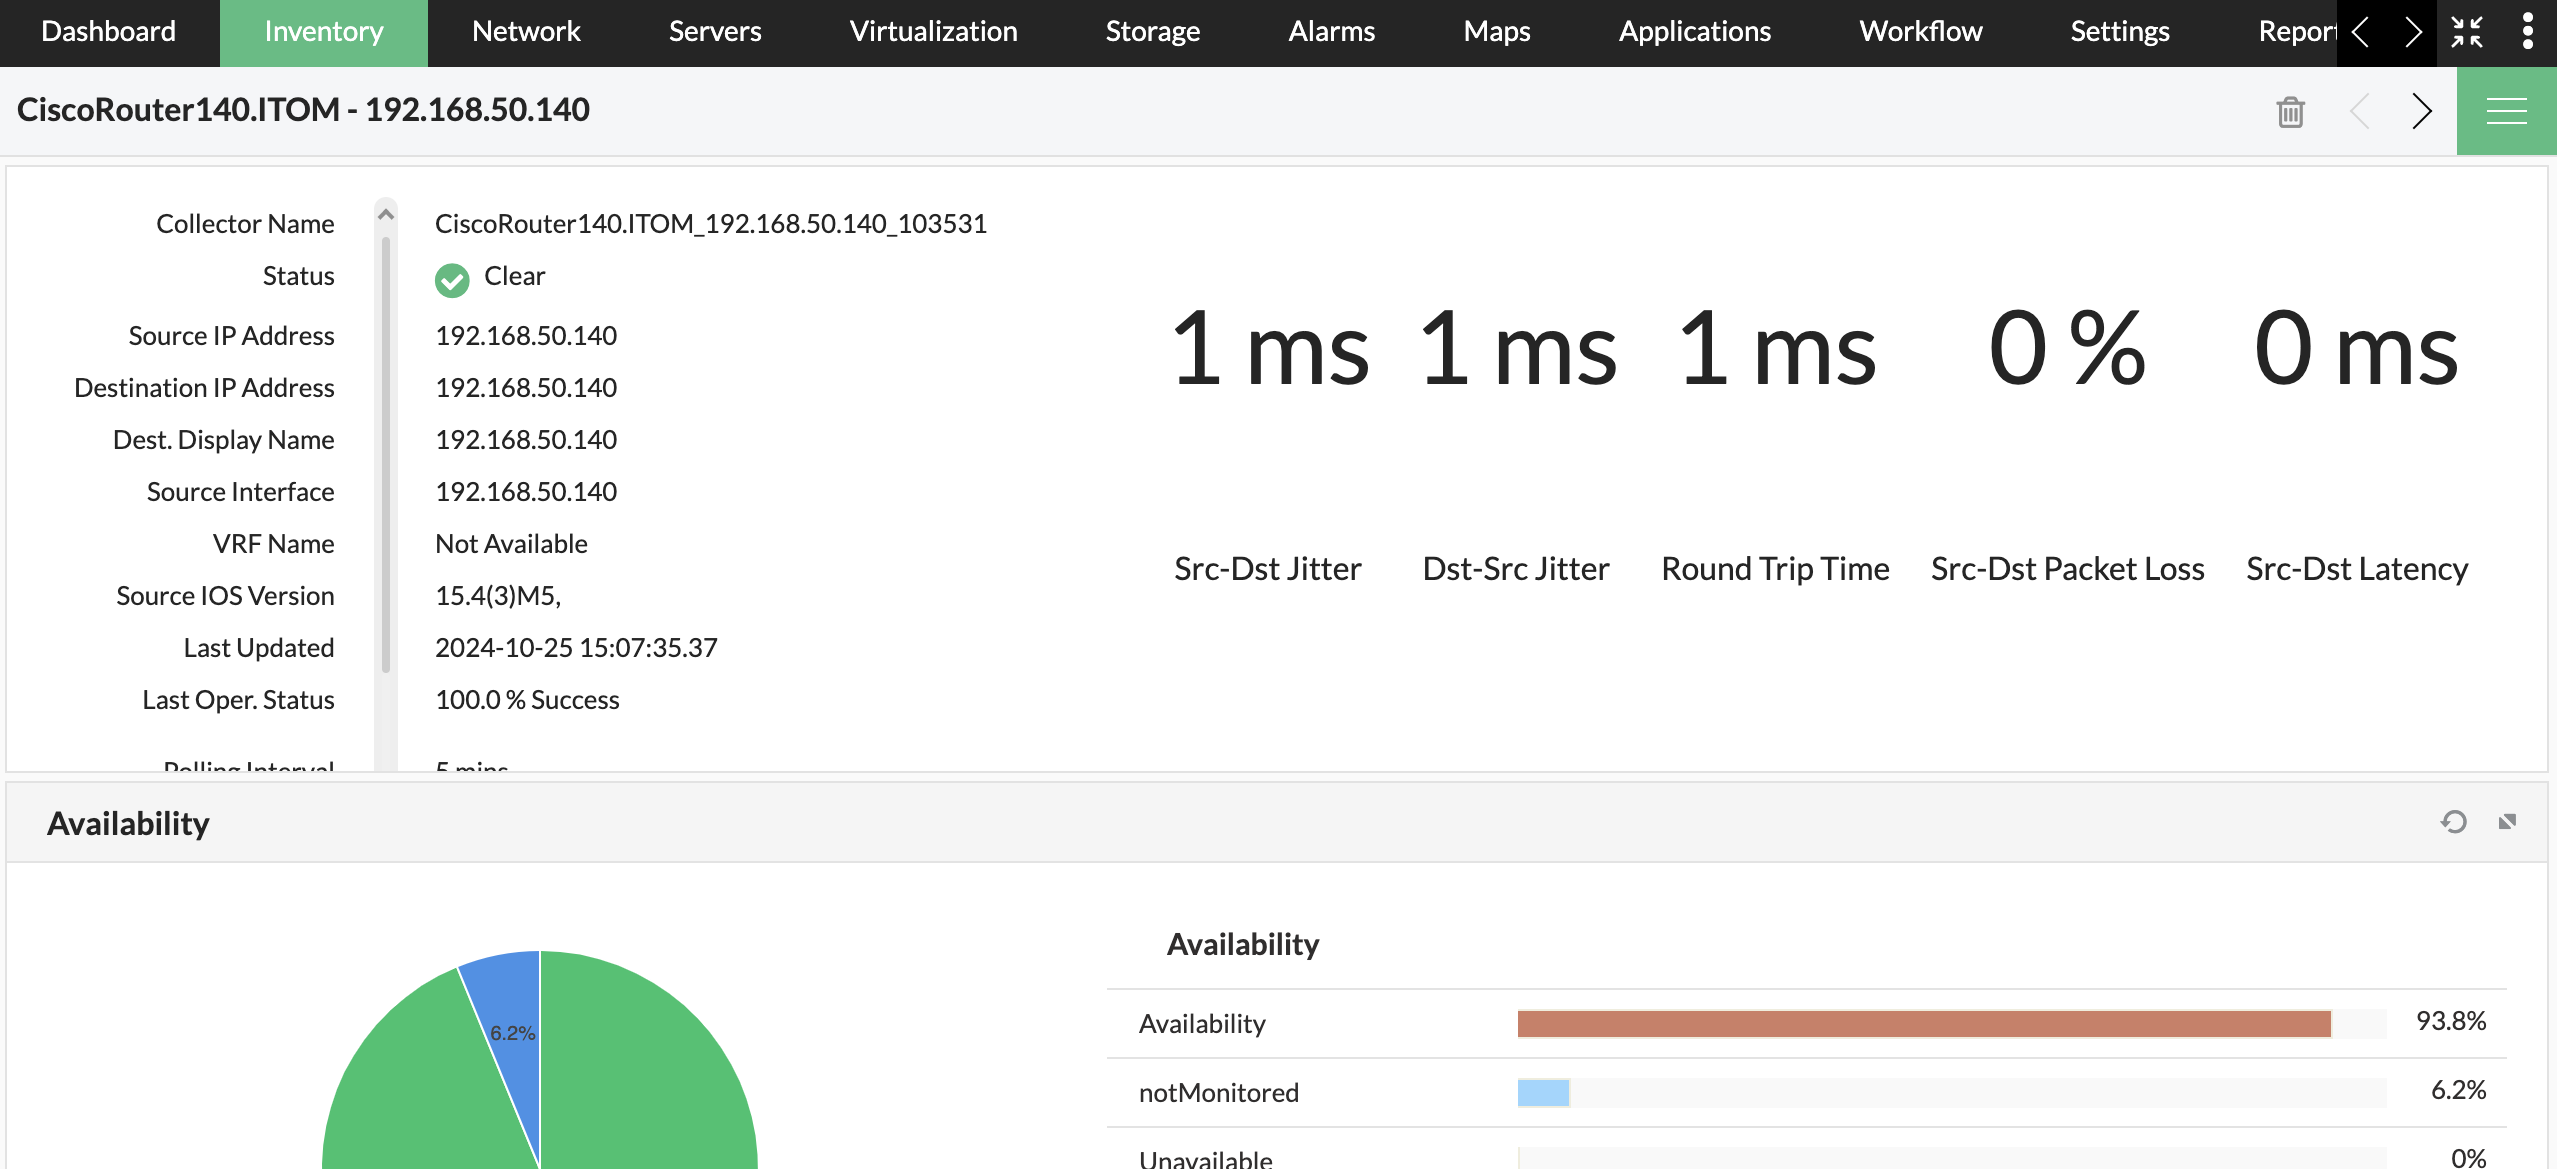Select the Workflow menu tab
This screenshot has width=2557, height=1169.
(1920, 32)
